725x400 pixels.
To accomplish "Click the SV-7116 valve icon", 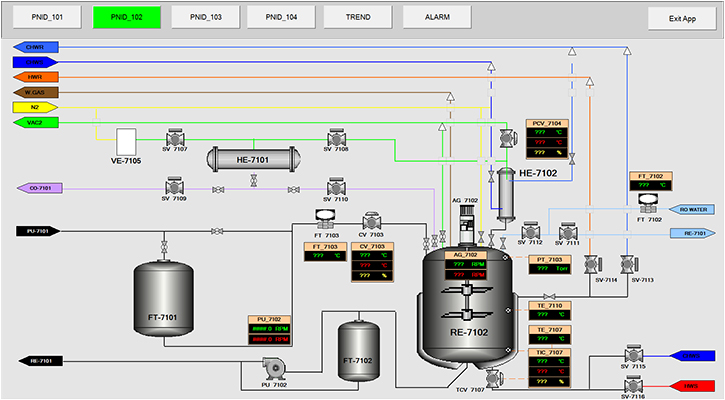I will 633,385.
